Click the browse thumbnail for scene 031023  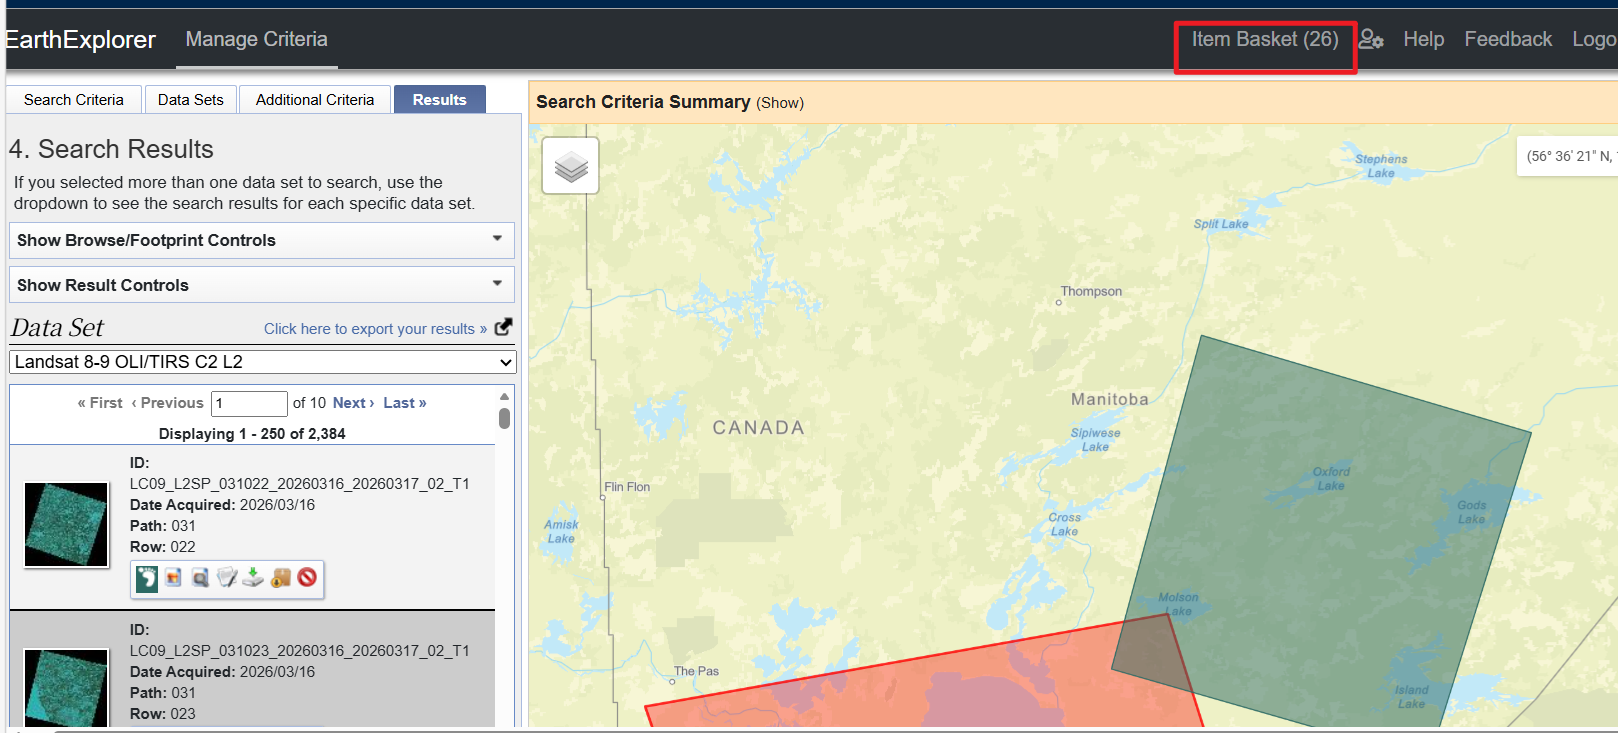click(66, 688)
